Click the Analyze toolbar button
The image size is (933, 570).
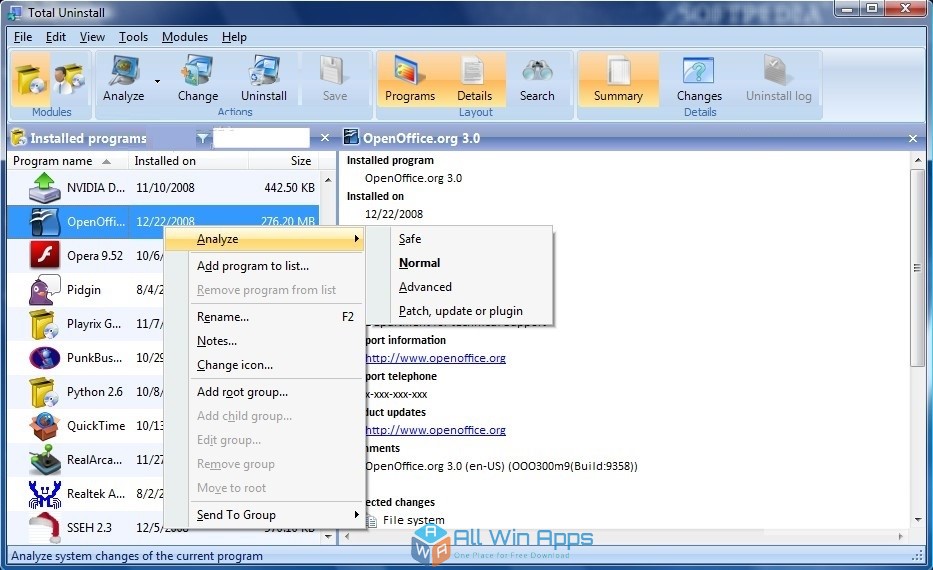click(123, 79)
